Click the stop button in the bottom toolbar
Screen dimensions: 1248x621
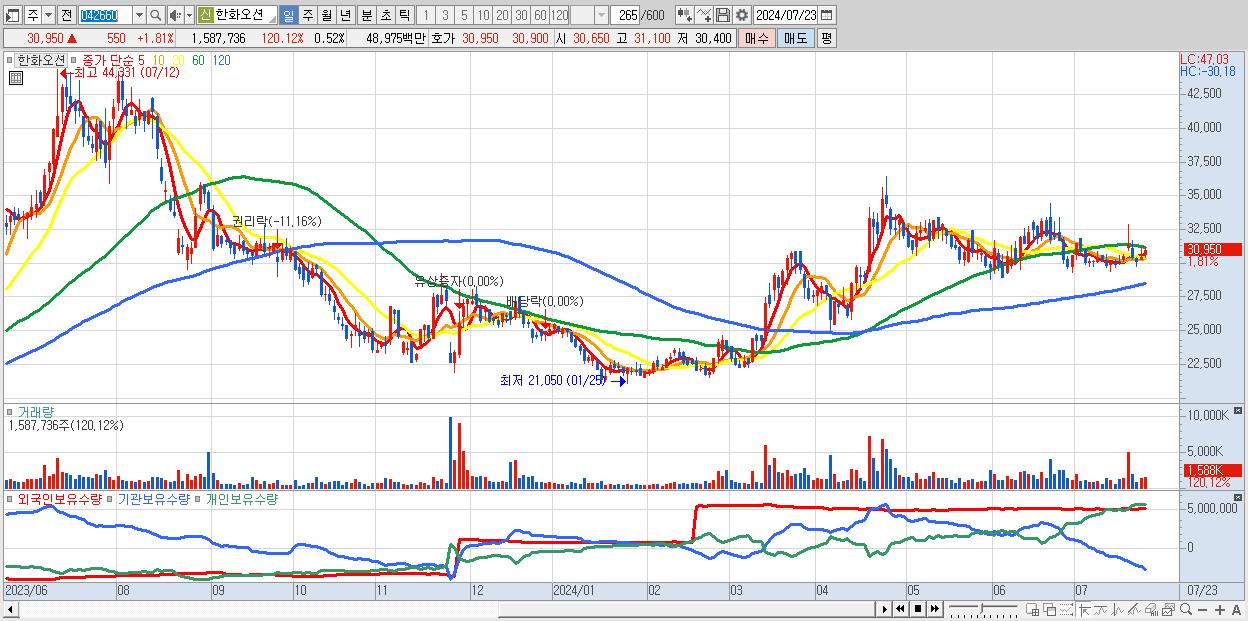(x=917, y=609)
